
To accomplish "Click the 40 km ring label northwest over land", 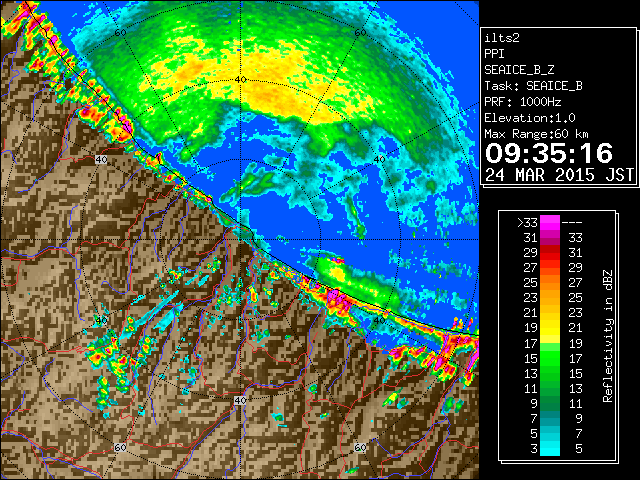I will pyautogui.click(x=101, y=159).
